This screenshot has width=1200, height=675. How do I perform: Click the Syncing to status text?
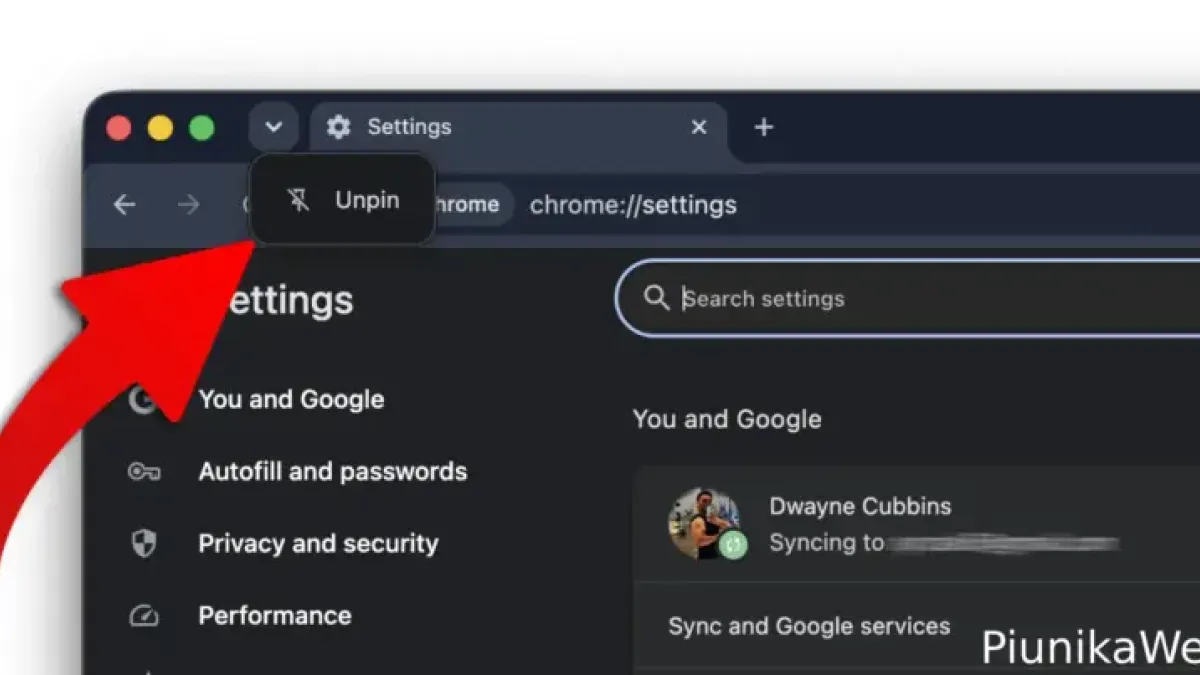(x=827, y=543)
